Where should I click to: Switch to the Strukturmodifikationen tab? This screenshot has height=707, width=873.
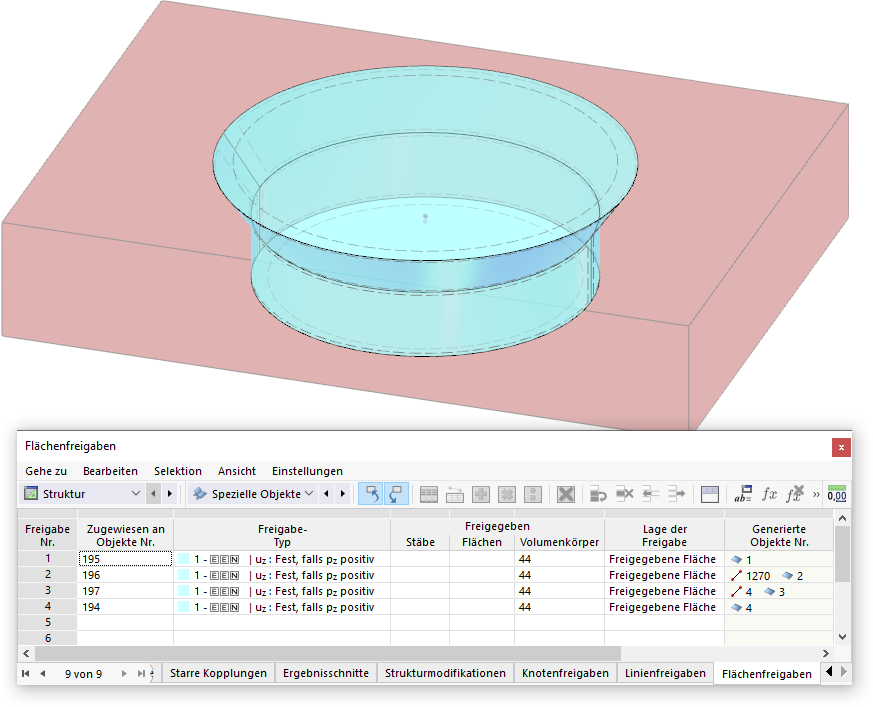click(445, 673)
